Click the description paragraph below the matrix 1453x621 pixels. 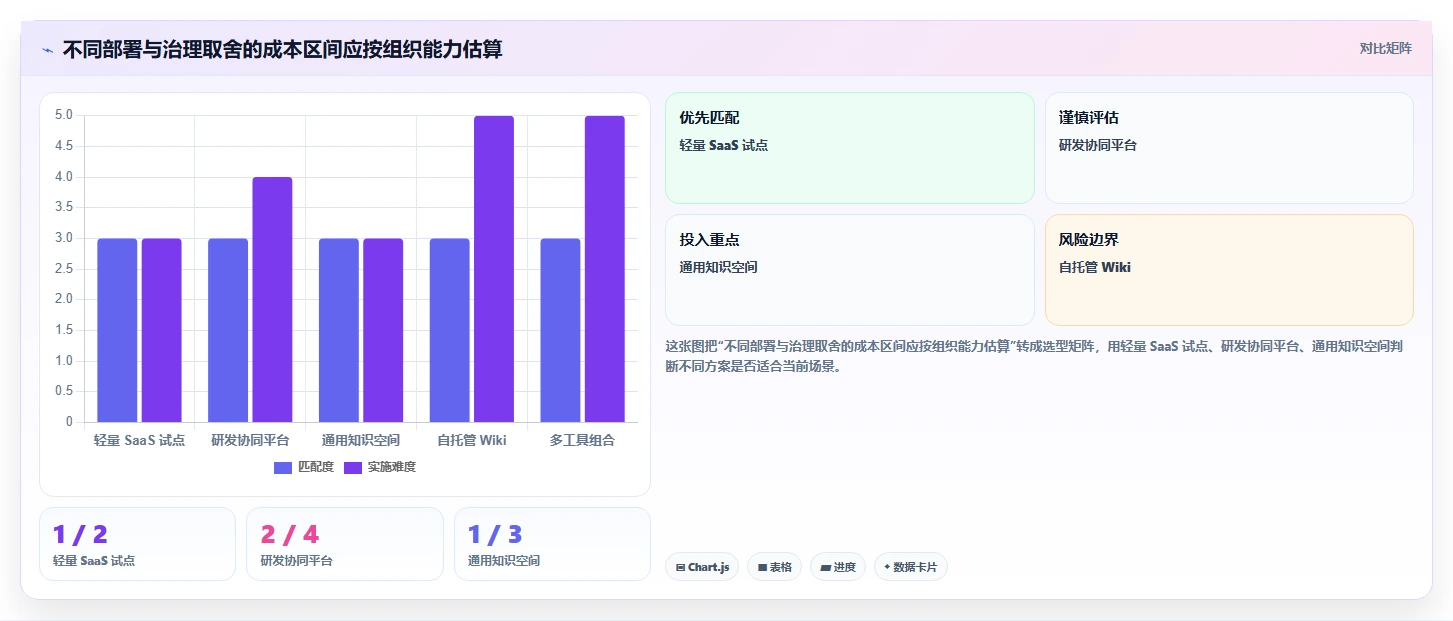(x=1037, y=356)
